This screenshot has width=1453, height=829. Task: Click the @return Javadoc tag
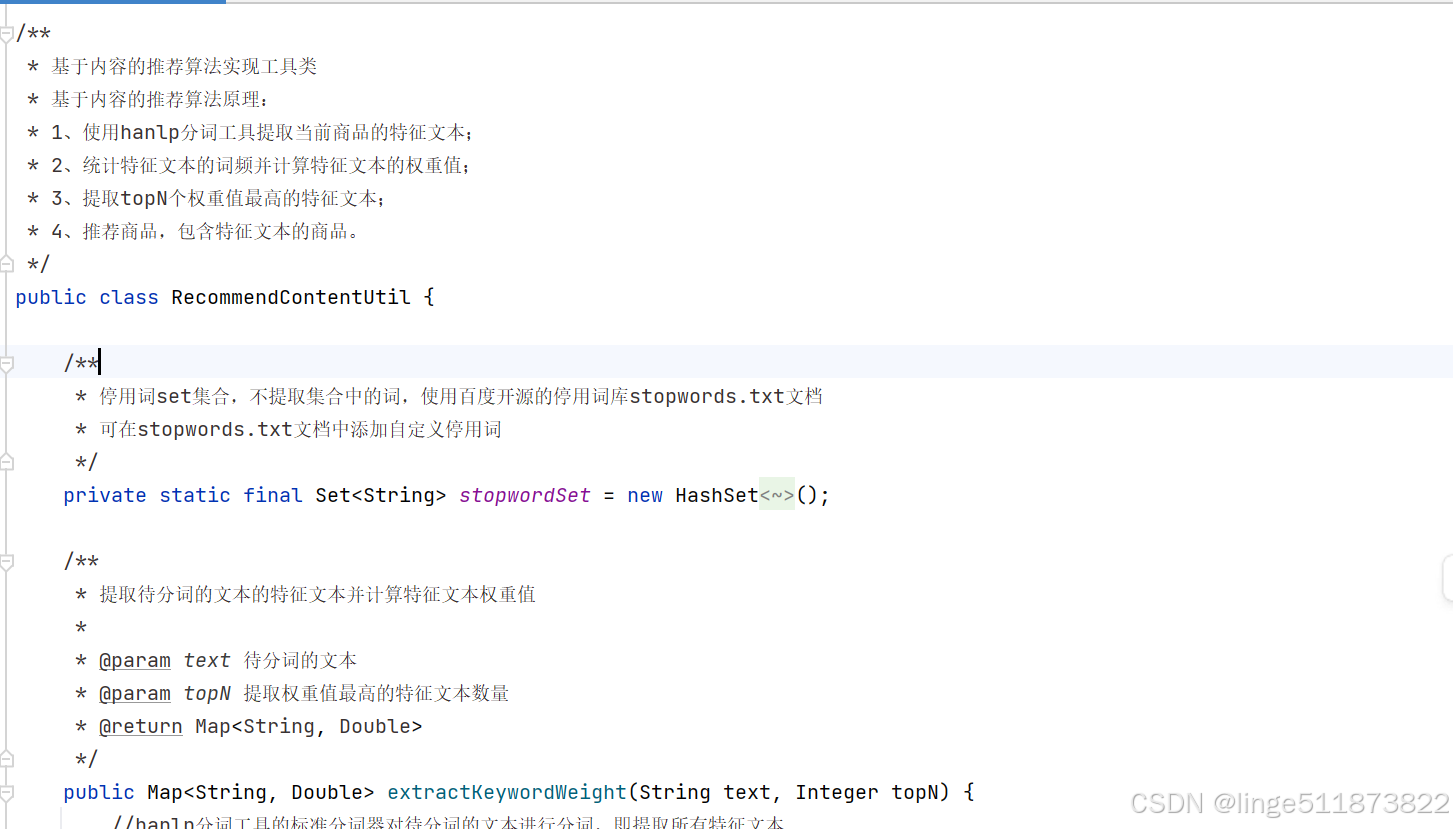tap(141, 726)
